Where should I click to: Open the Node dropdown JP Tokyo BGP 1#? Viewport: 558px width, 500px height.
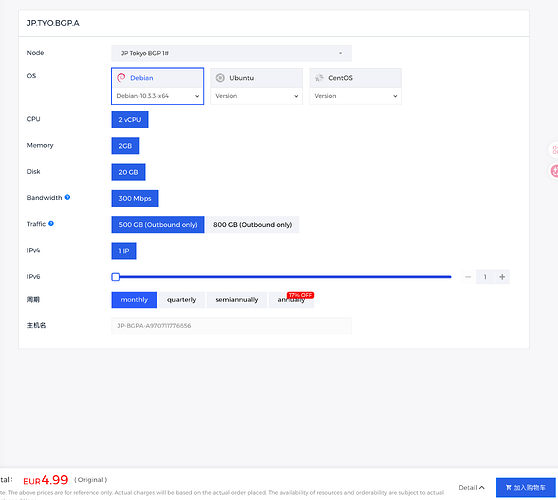[231, 53]
